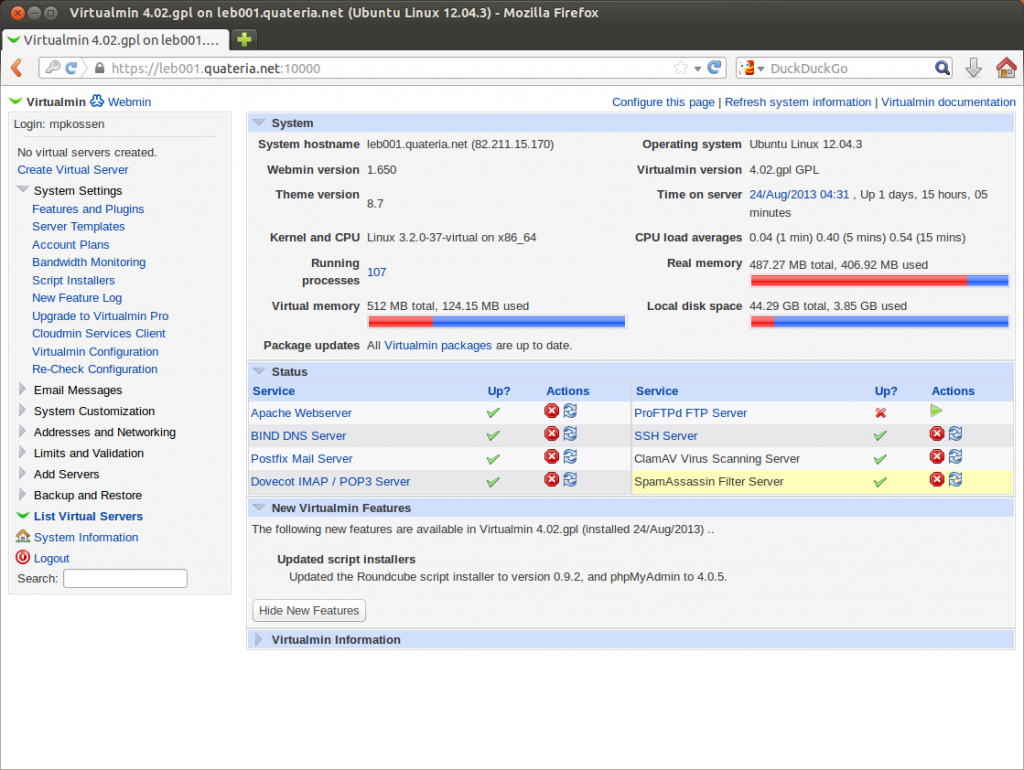Stop the SpamAssassin Filter Server

click(x=936, y=479)
